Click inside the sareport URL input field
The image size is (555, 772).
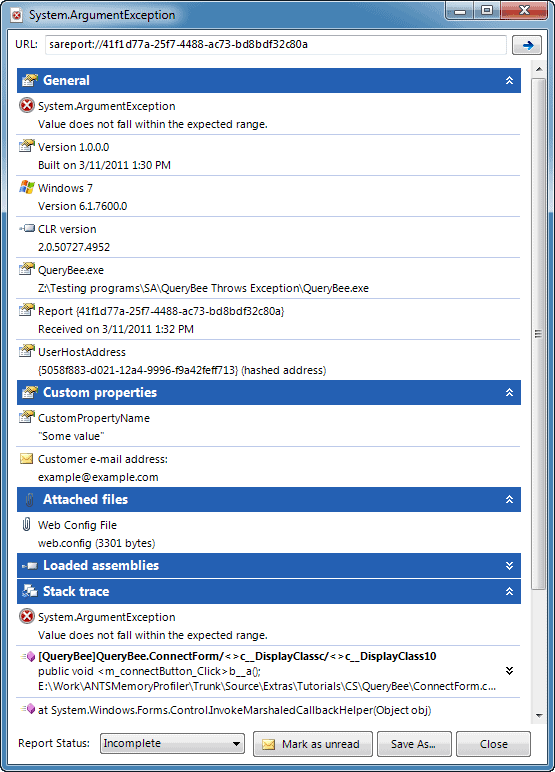click(x=276, y=44)
